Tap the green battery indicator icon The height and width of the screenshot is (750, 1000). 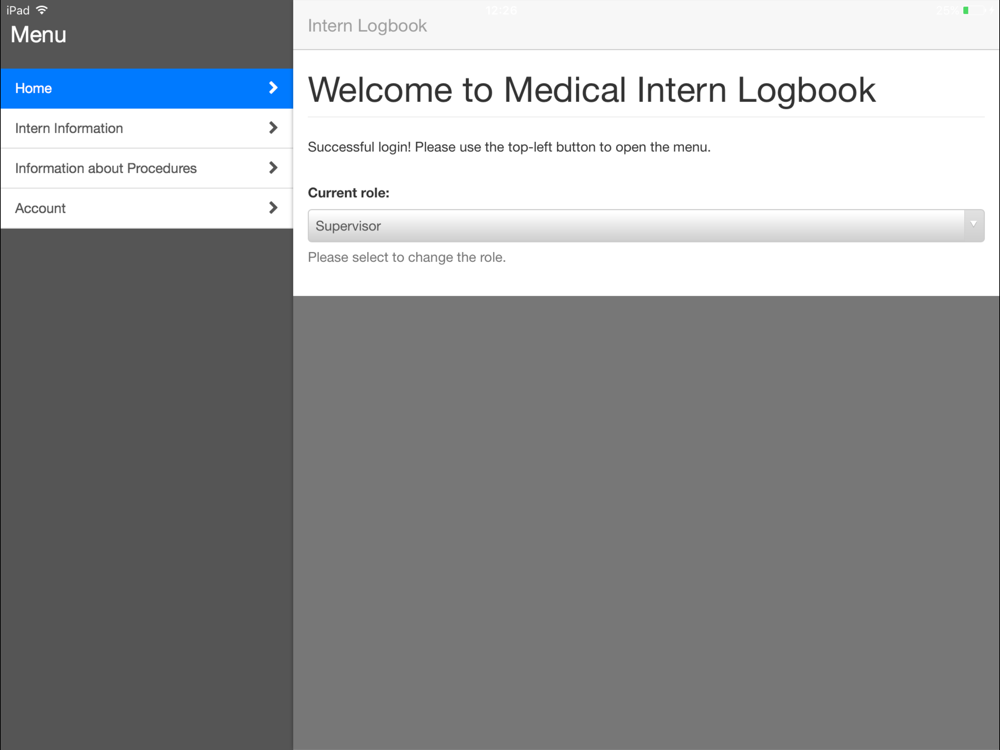pos(973,10)
